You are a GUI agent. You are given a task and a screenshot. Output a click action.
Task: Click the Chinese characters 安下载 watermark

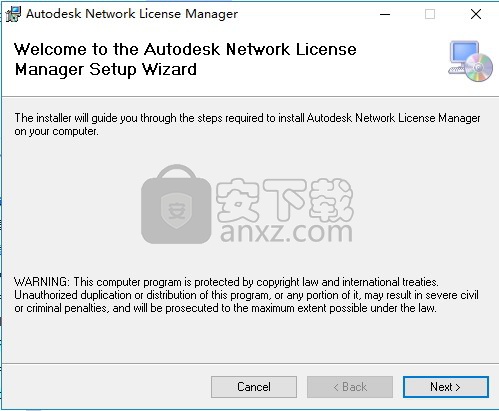pyautogui.click(x=284, y=199)
